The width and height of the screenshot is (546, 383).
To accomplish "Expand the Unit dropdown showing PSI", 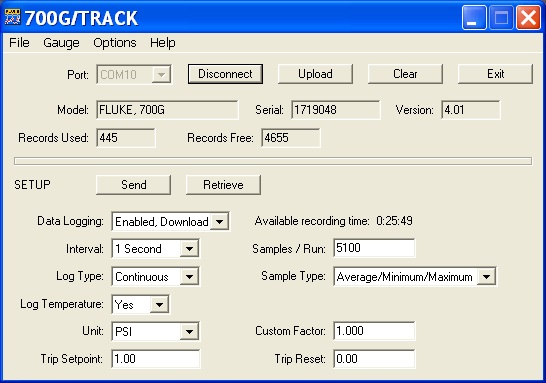I will [x=189, y=331].
